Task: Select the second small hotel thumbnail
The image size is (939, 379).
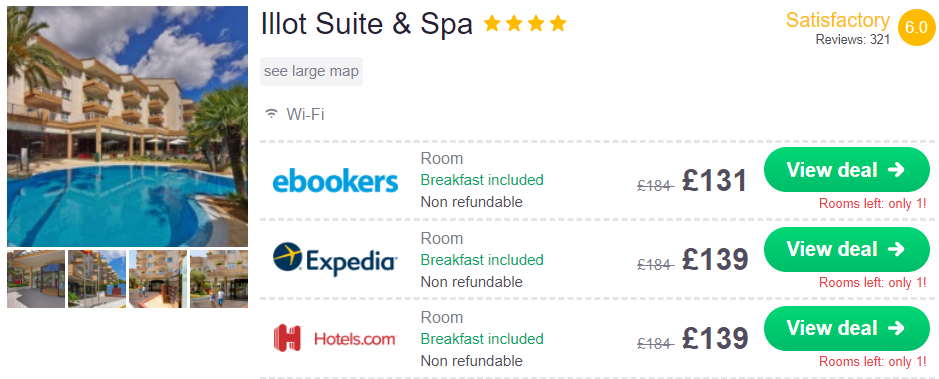Action: (x=97, y=279)
